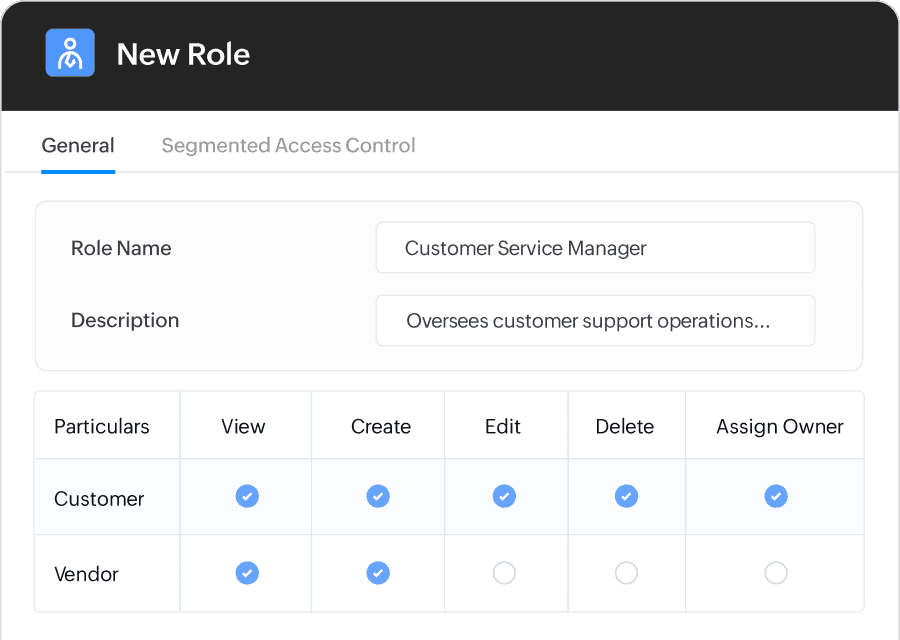Uncheck View permission for Customer

tap(247, 497)
